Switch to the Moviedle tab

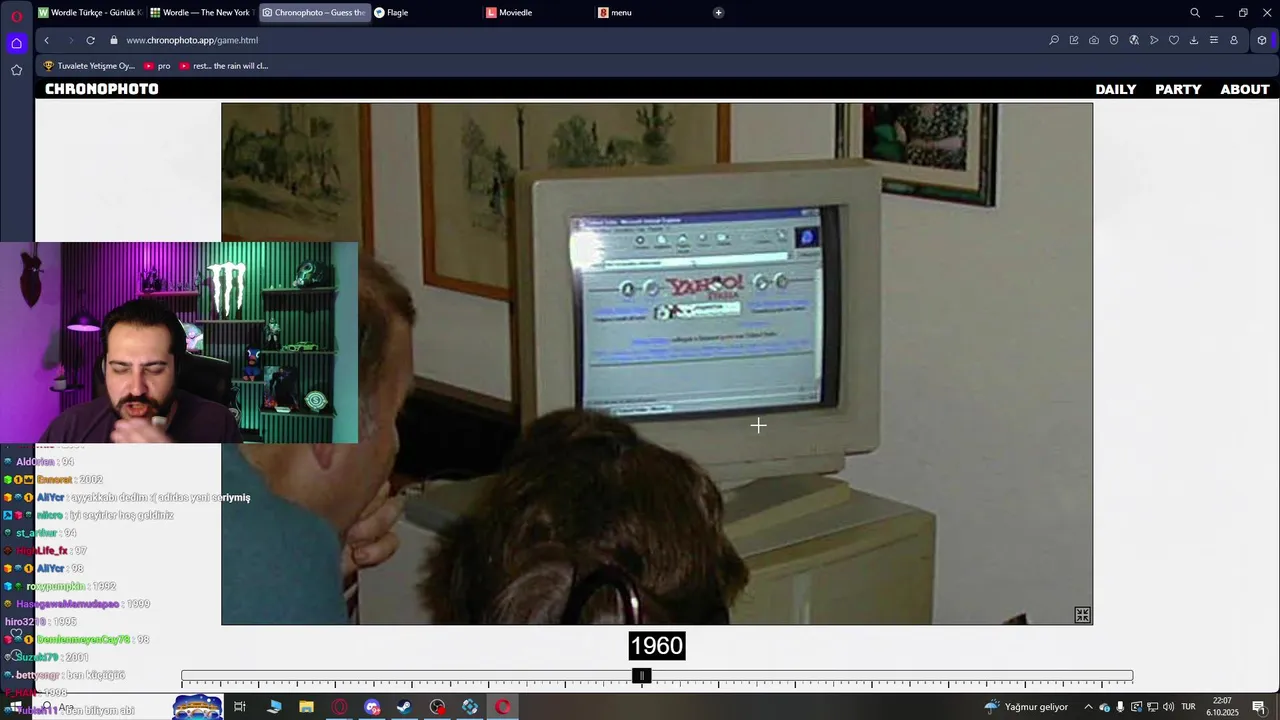point(538,13)
